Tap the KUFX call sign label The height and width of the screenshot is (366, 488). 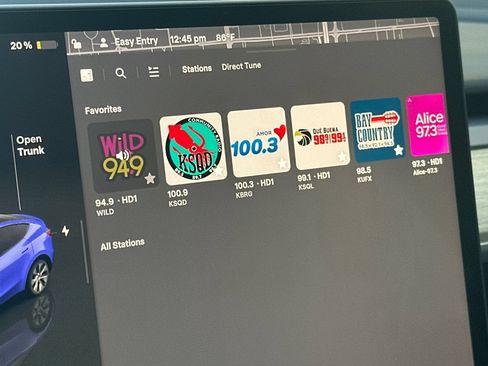364,180
